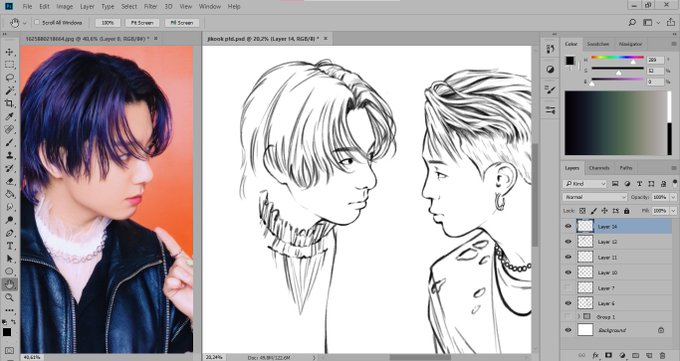Open the Color panel options menu

point(674,44)
